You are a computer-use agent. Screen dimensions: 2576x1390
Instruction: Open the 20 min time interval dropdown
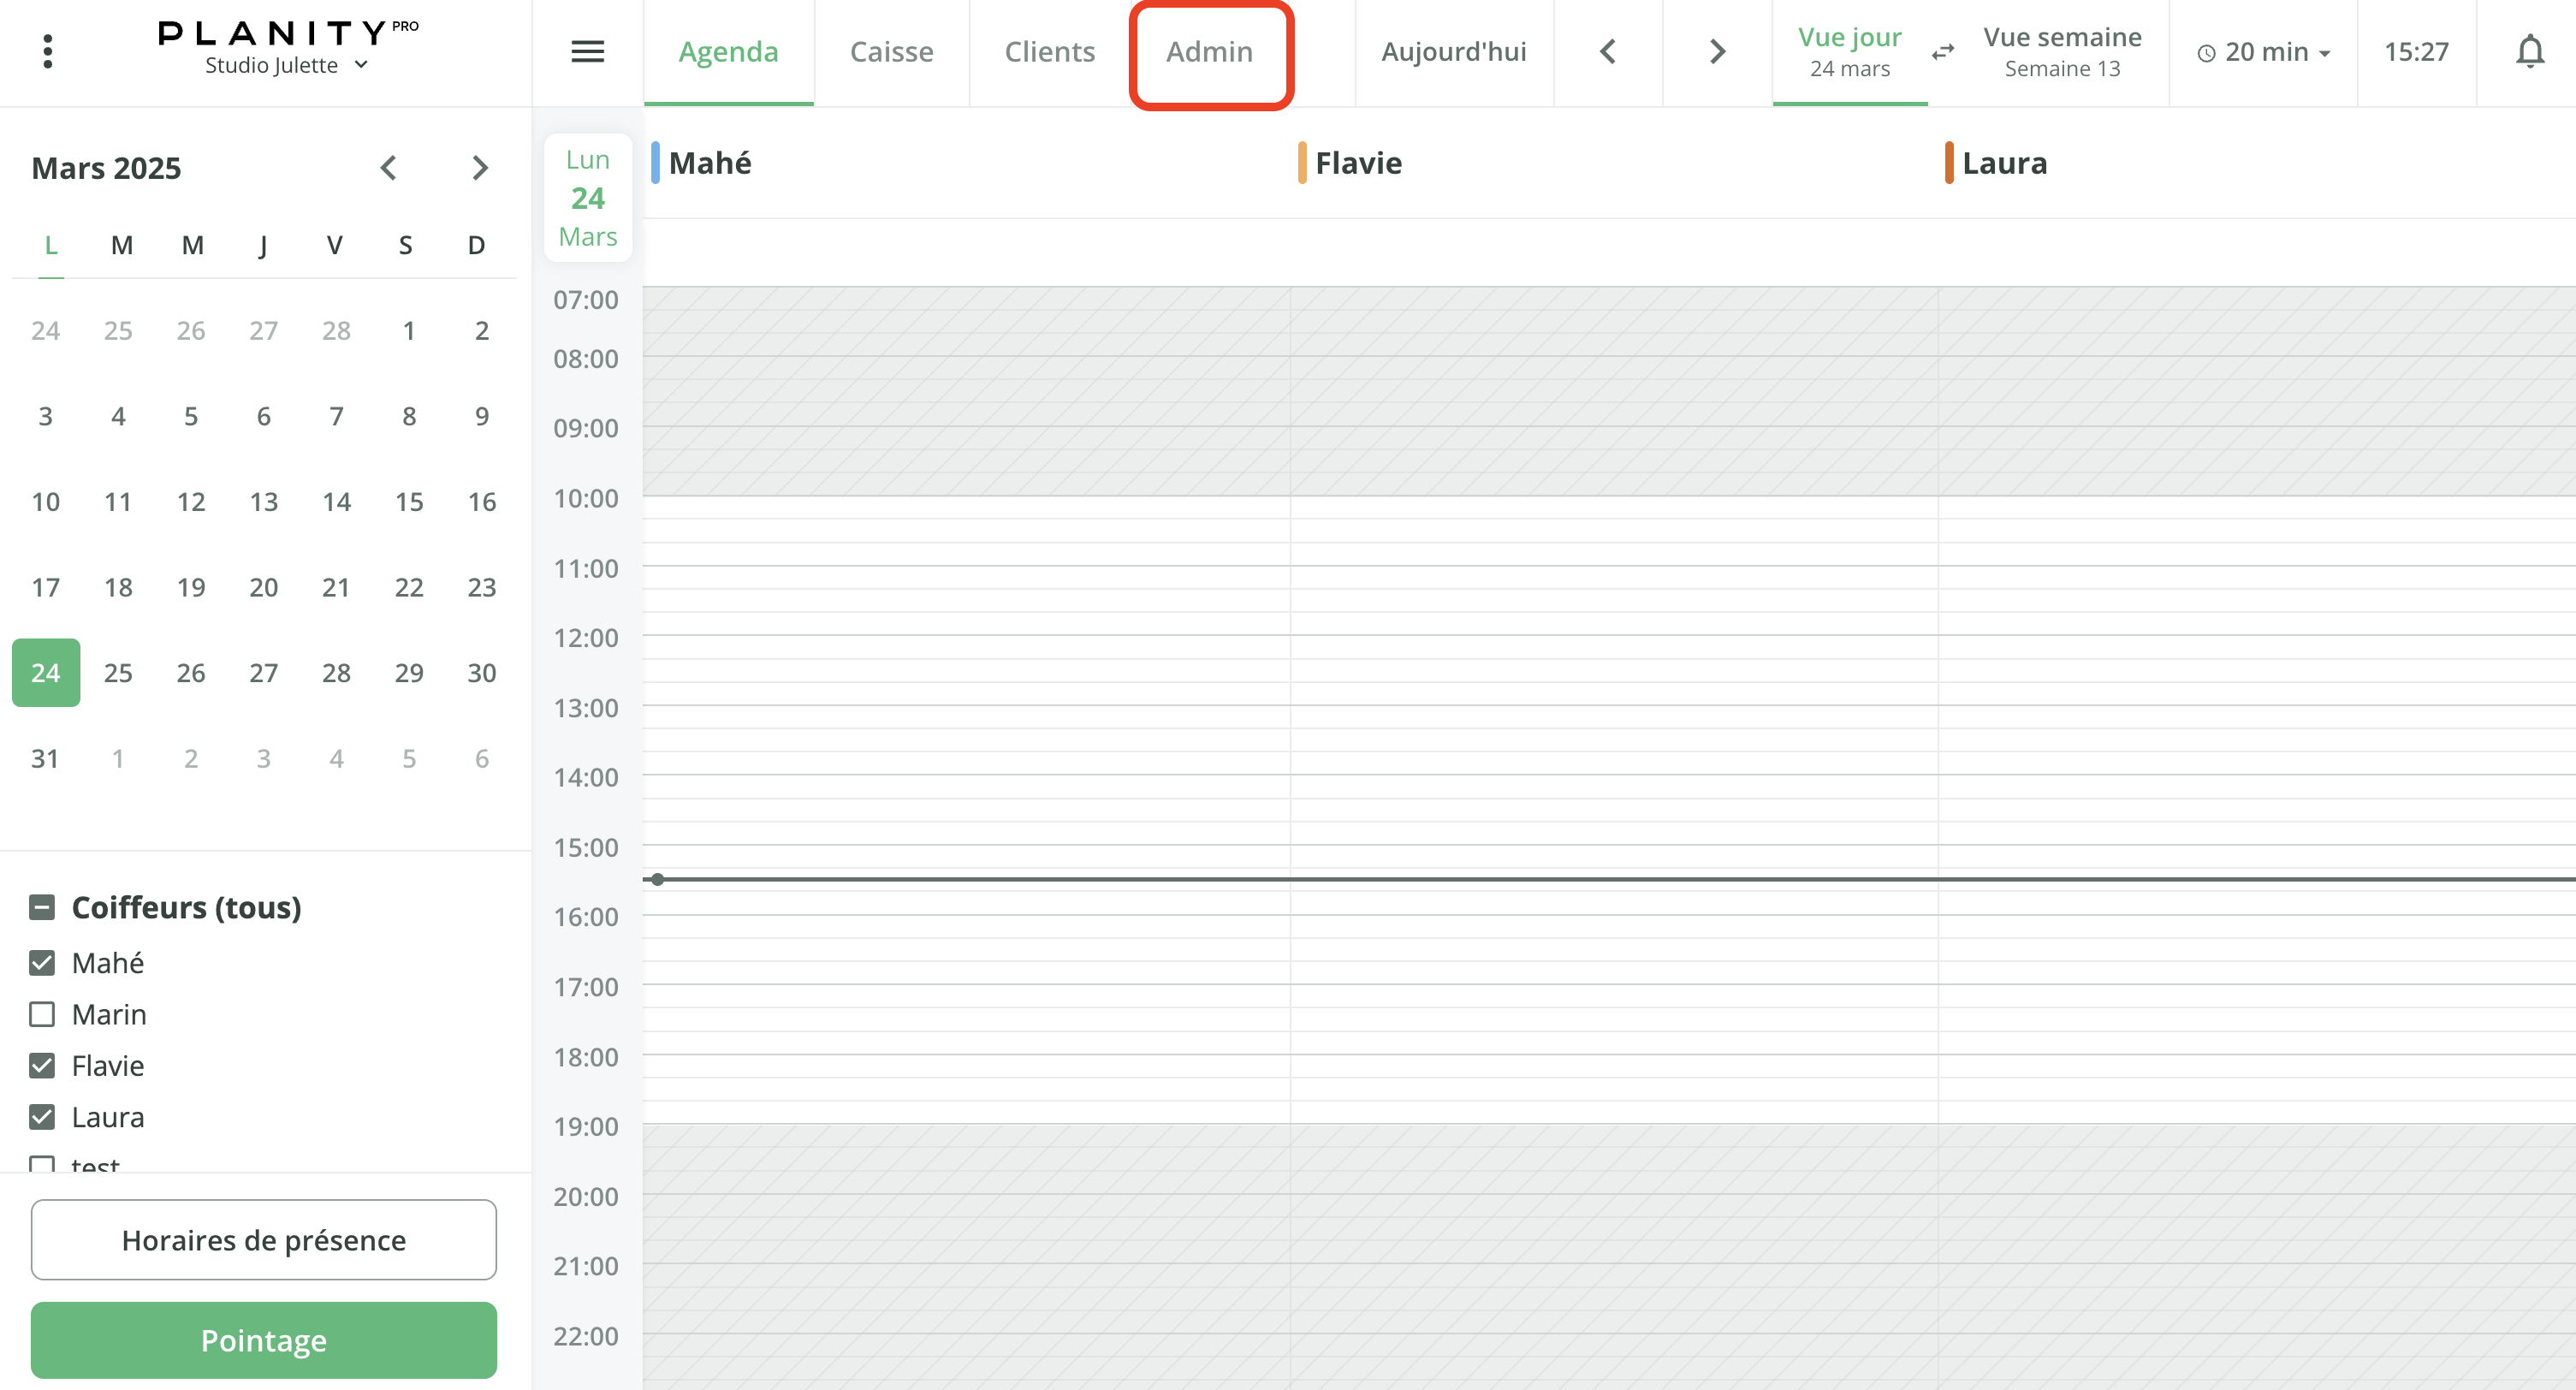pos(2262,51)
